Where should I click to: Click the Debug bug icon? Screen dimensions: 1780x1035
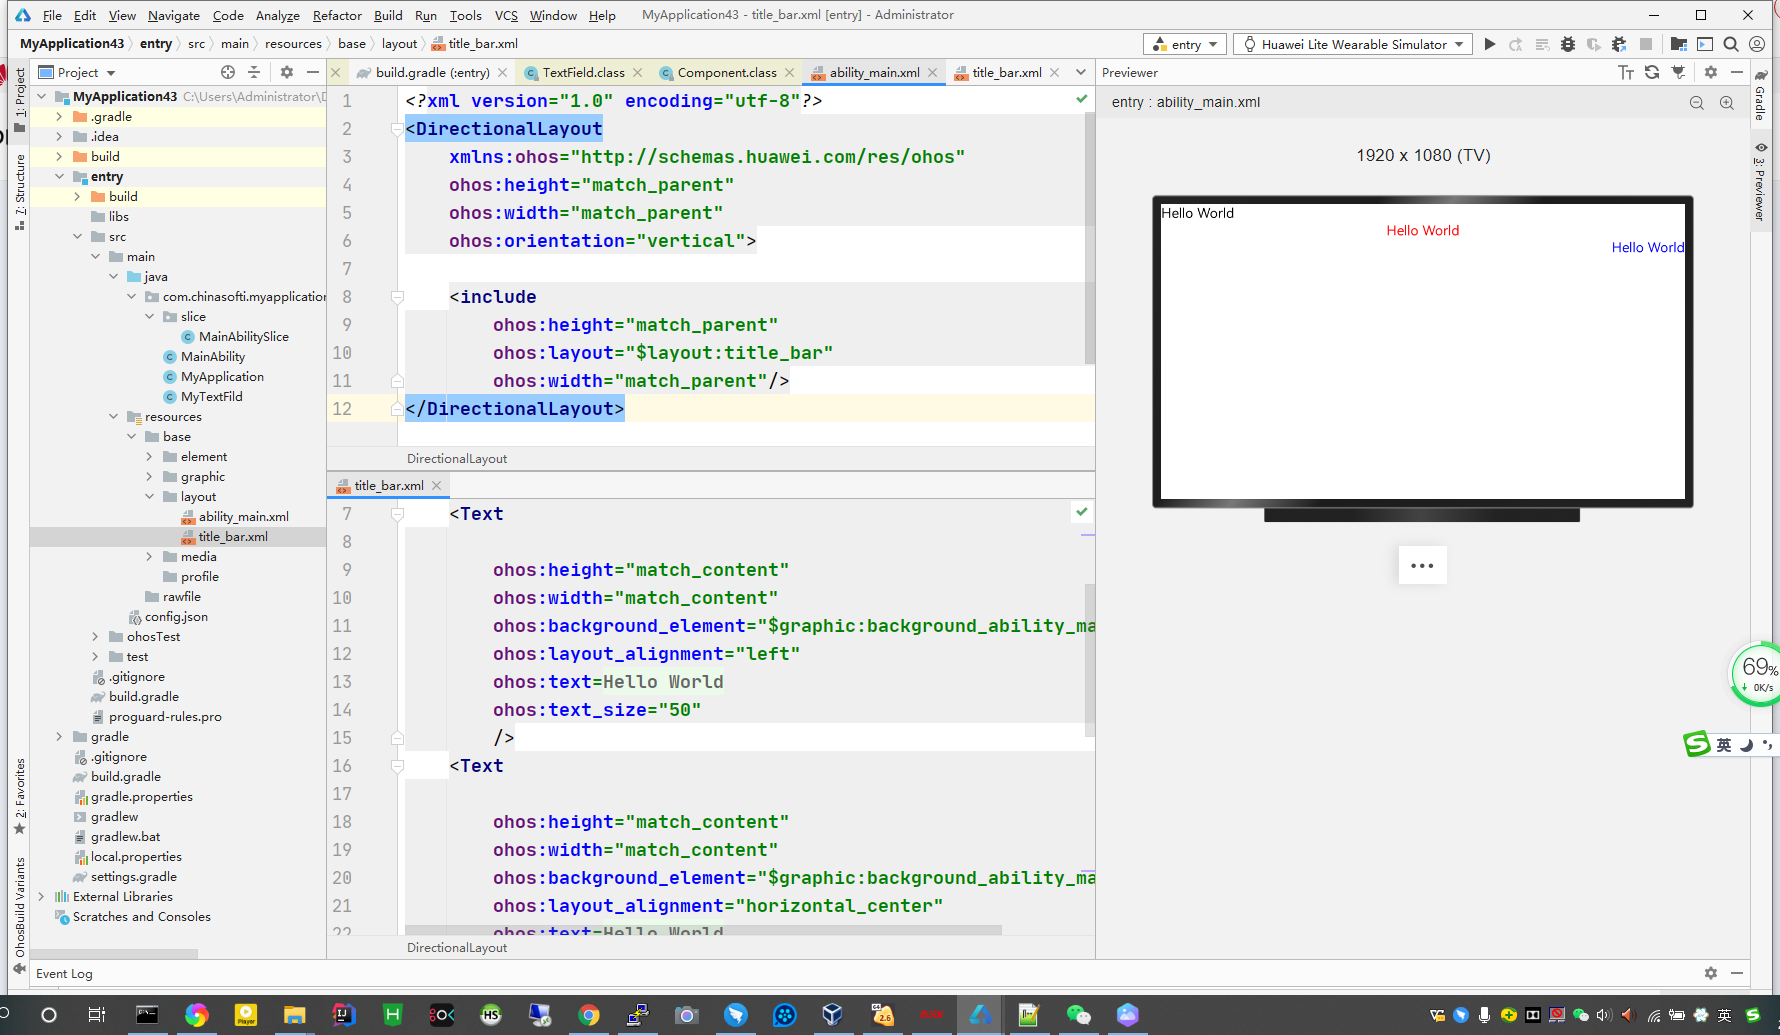pyautogui.click(x=1568, y=44)
